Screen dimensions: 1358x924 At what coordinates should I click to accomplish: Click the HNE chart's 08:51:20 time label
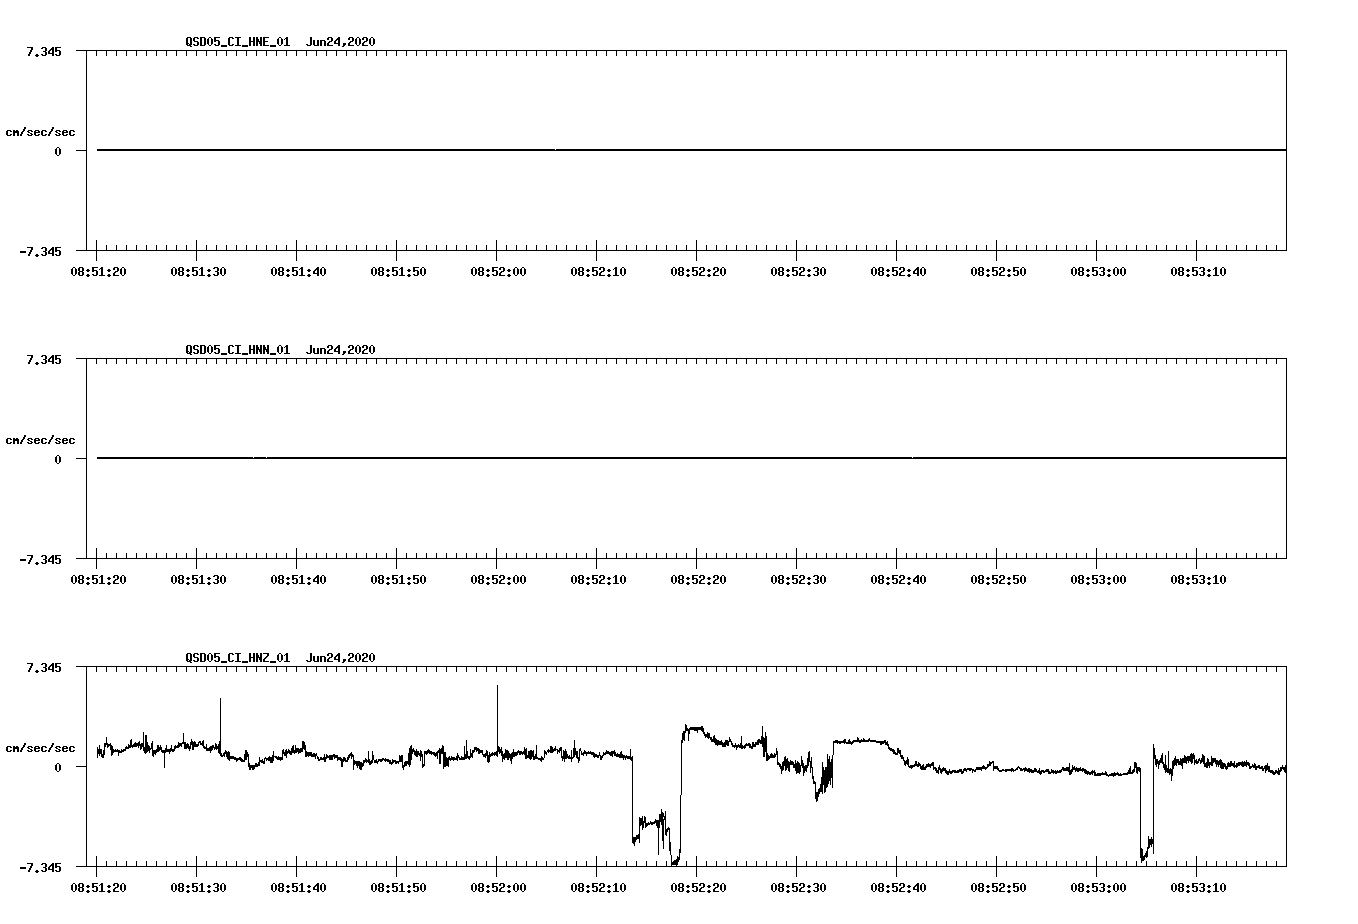pyautogui.click(x=98, y=271)
